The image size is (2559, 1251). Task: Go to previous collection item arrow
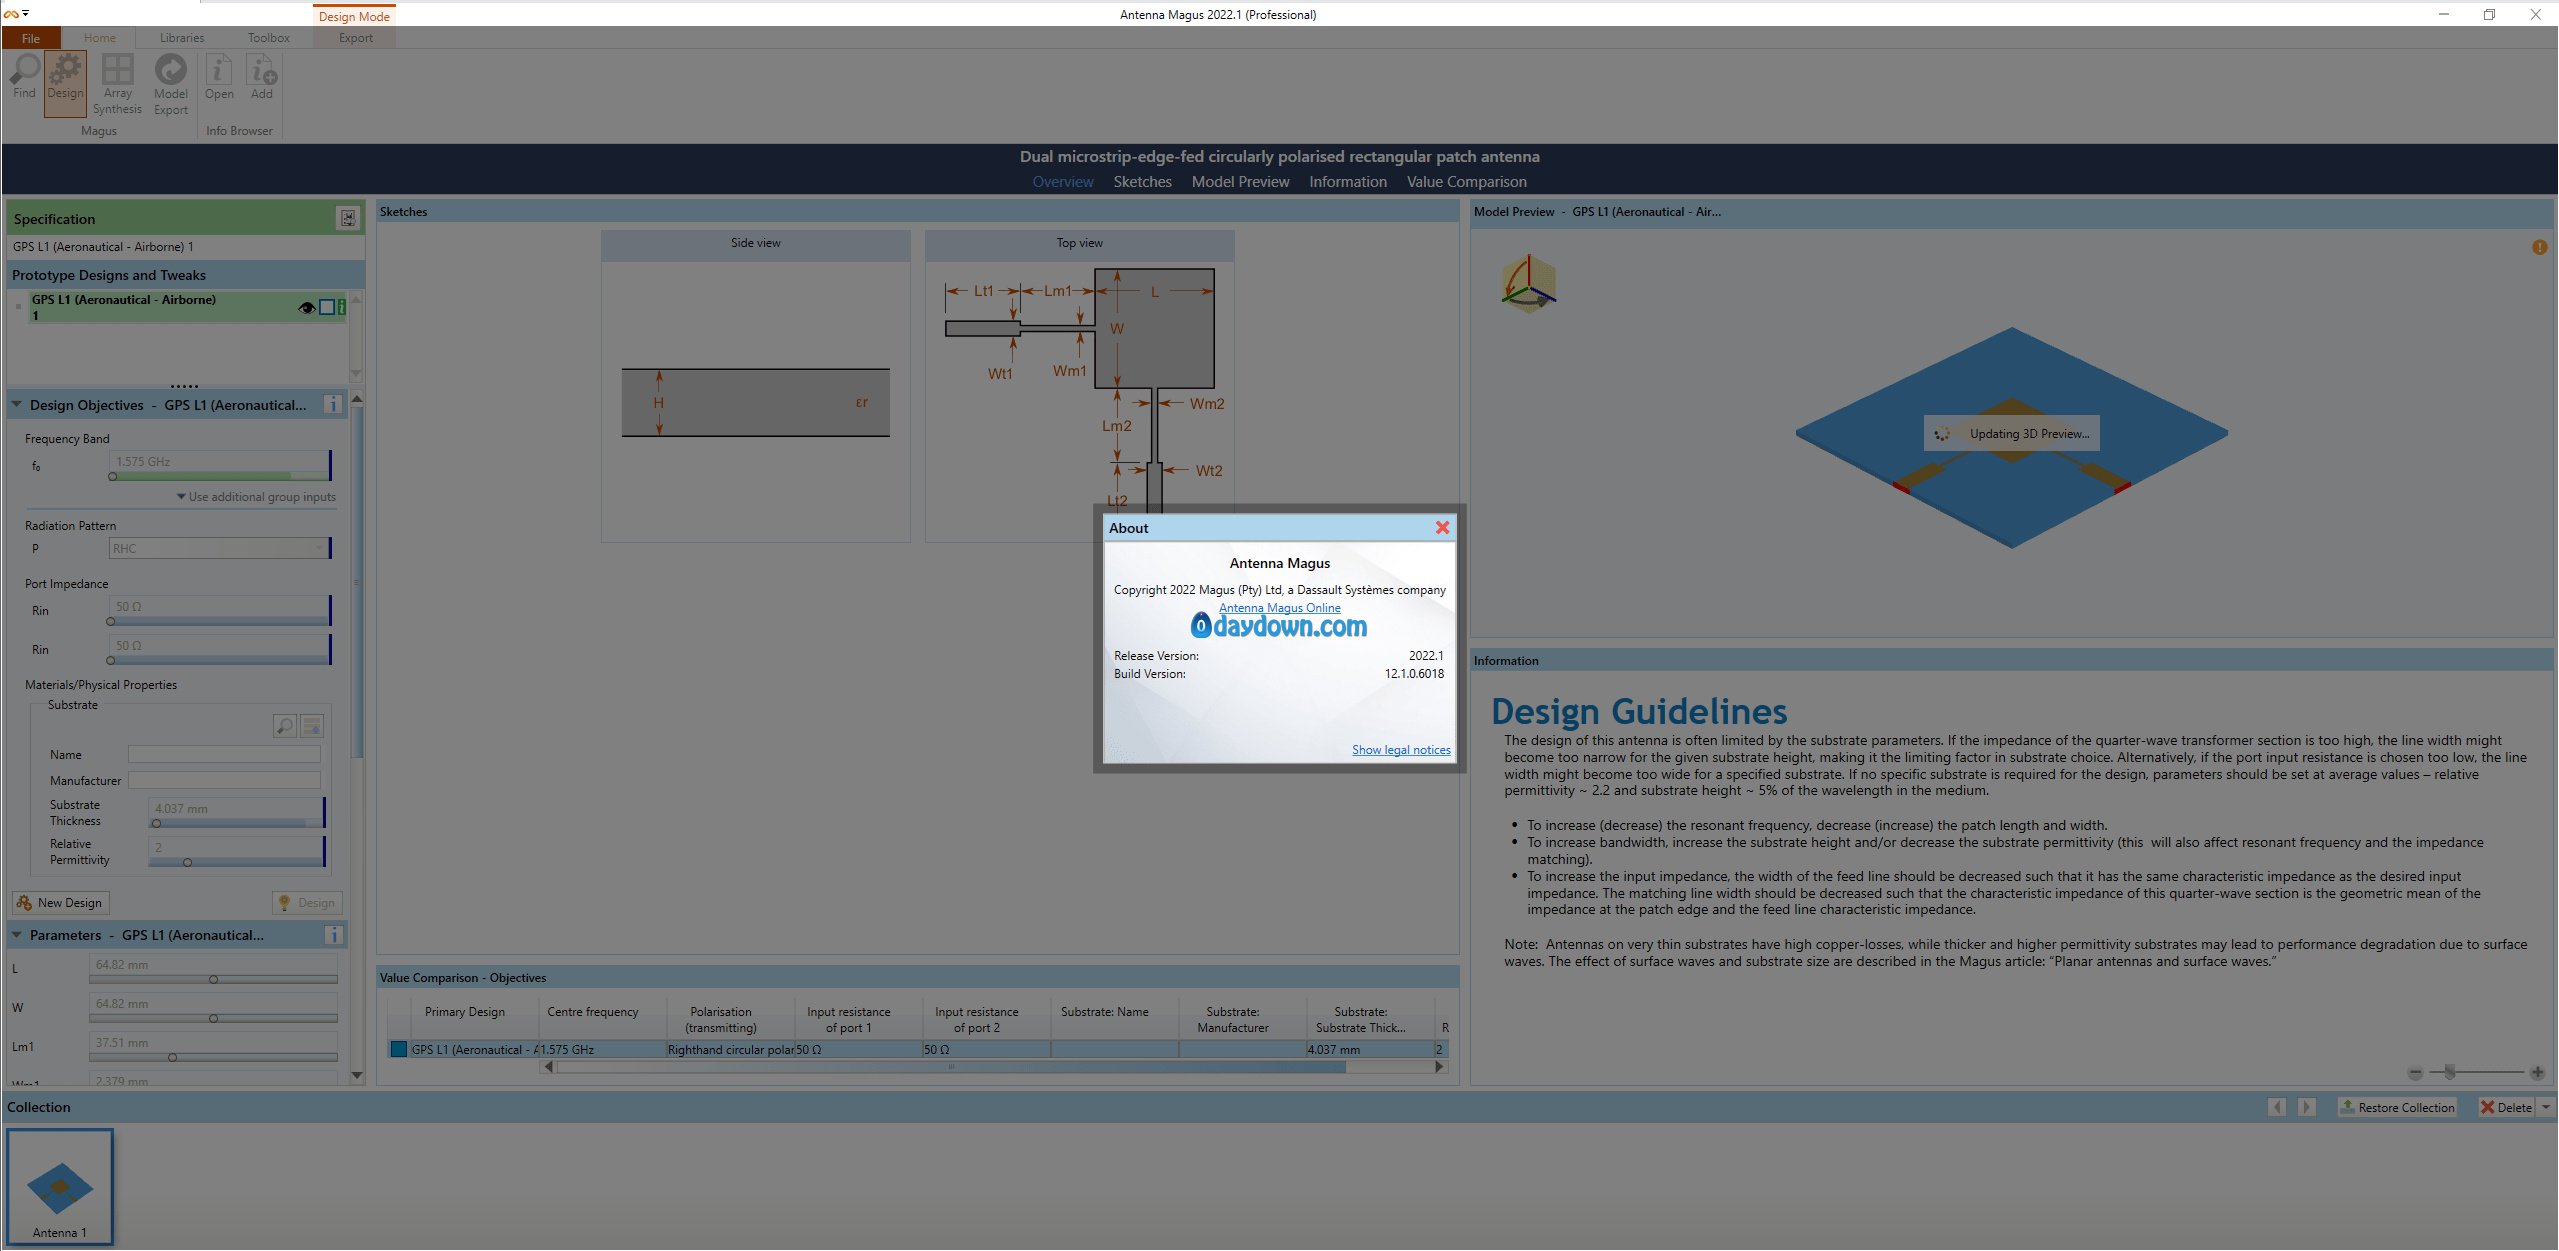tap(2277, 1107)
